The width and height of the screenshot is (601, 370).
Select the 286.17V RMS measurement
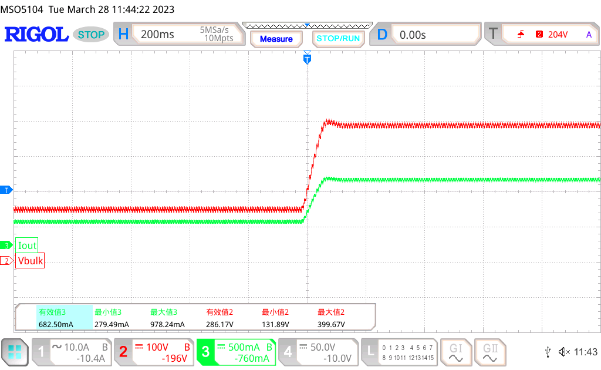pos(220,324)
